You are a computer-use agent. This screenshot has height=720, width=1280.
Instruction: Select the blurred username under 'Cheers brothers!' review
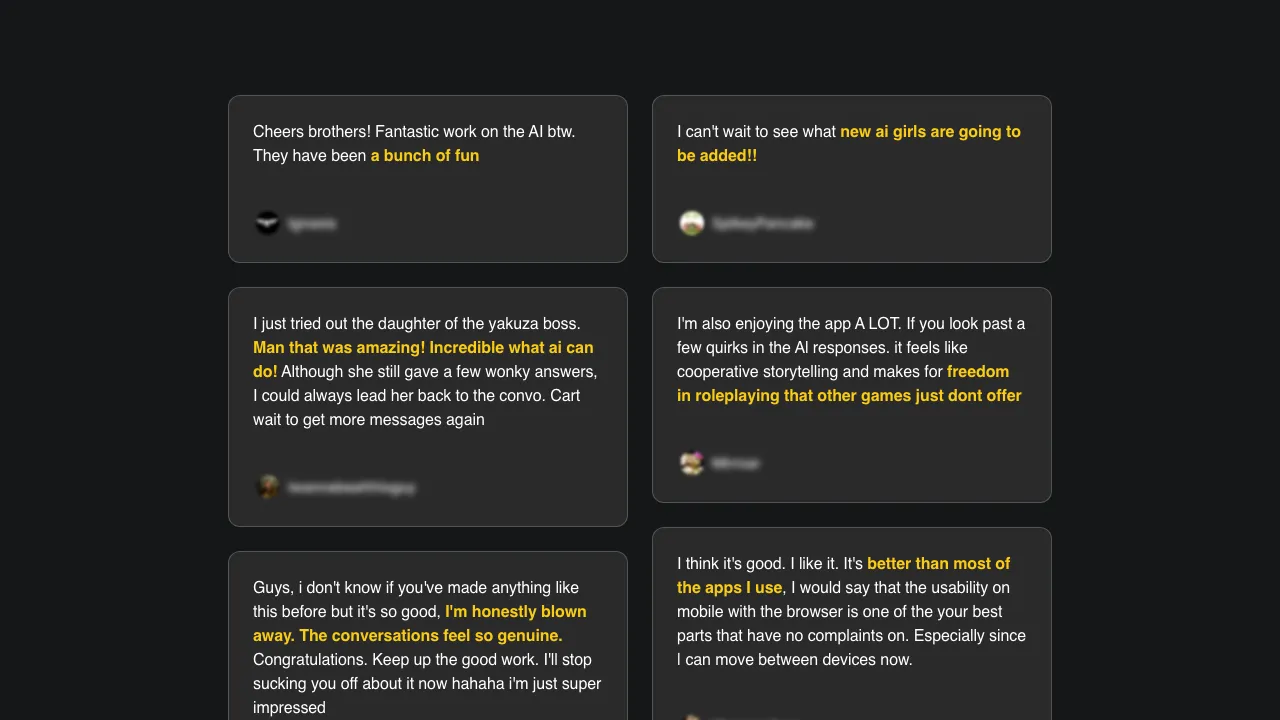(312, 224)
